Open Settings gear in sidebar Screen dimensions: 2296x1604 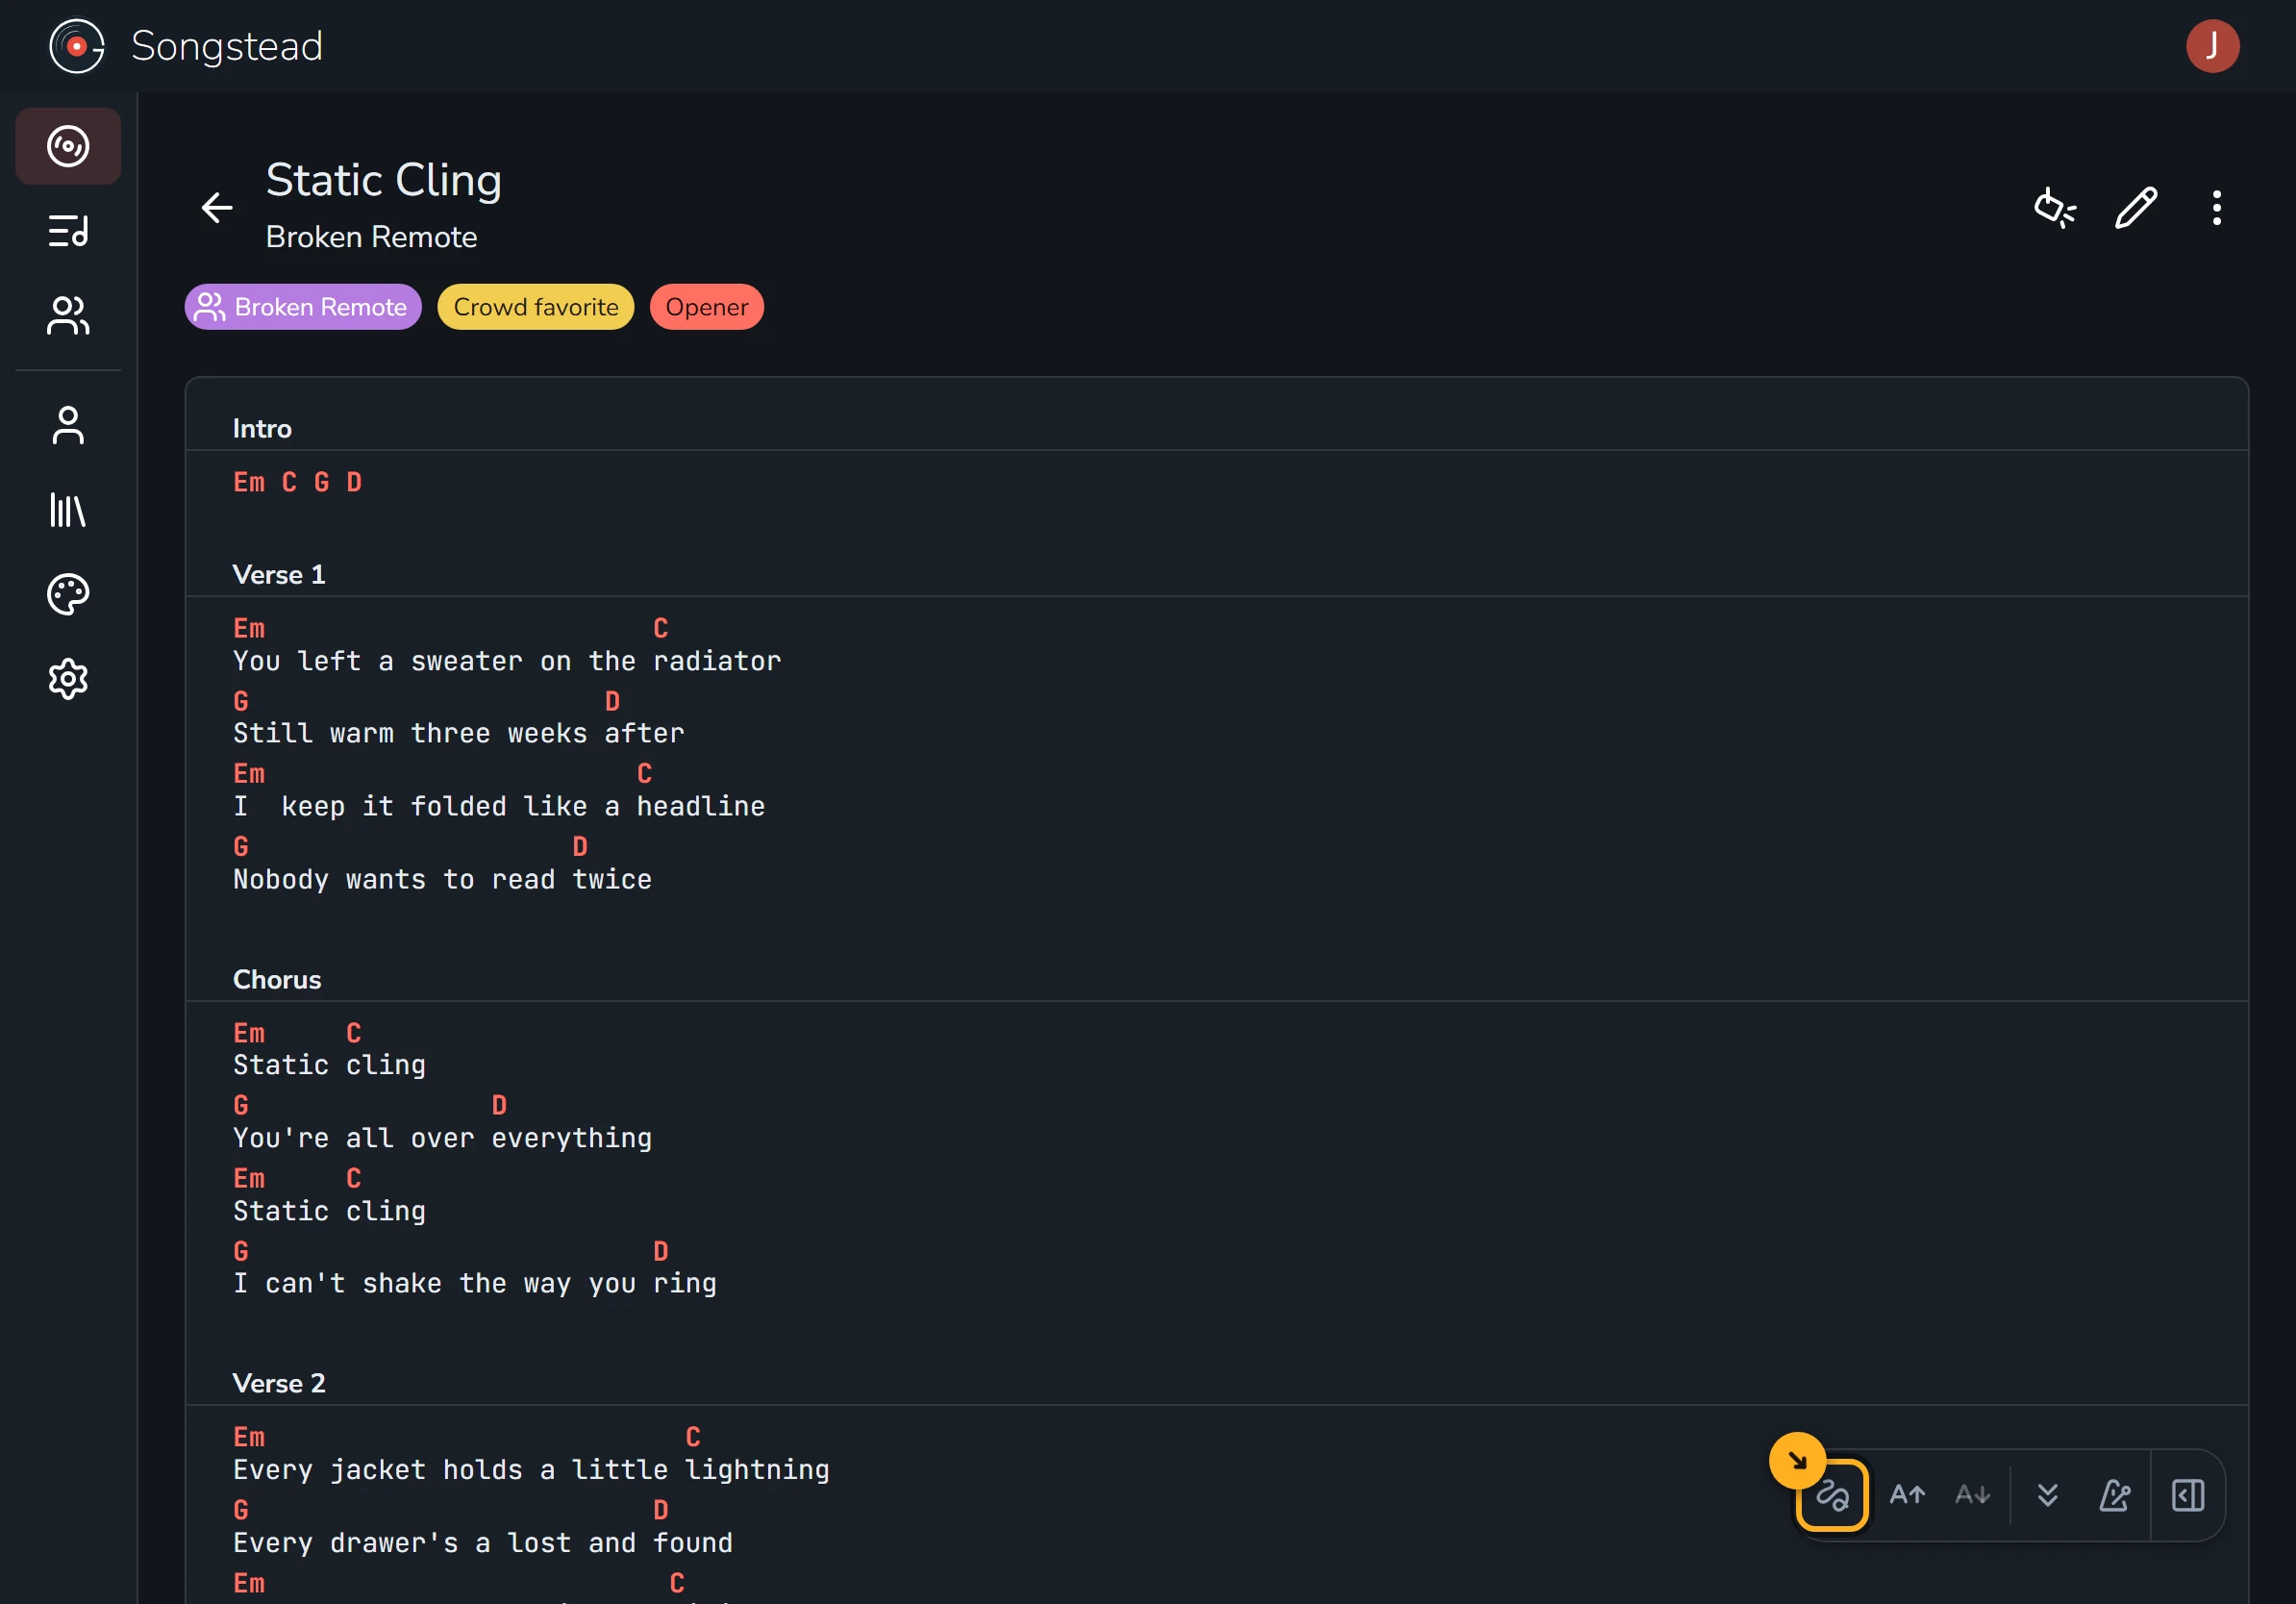tap(68, 680)
